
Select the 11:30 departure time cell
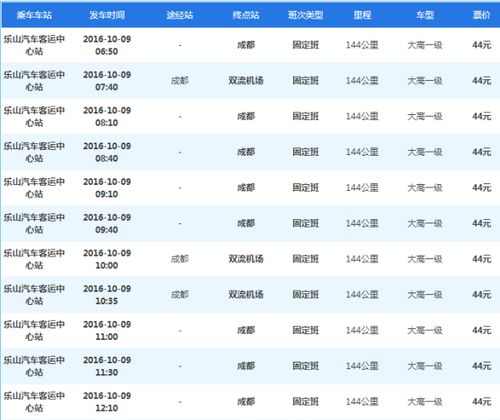click(107, 366)
